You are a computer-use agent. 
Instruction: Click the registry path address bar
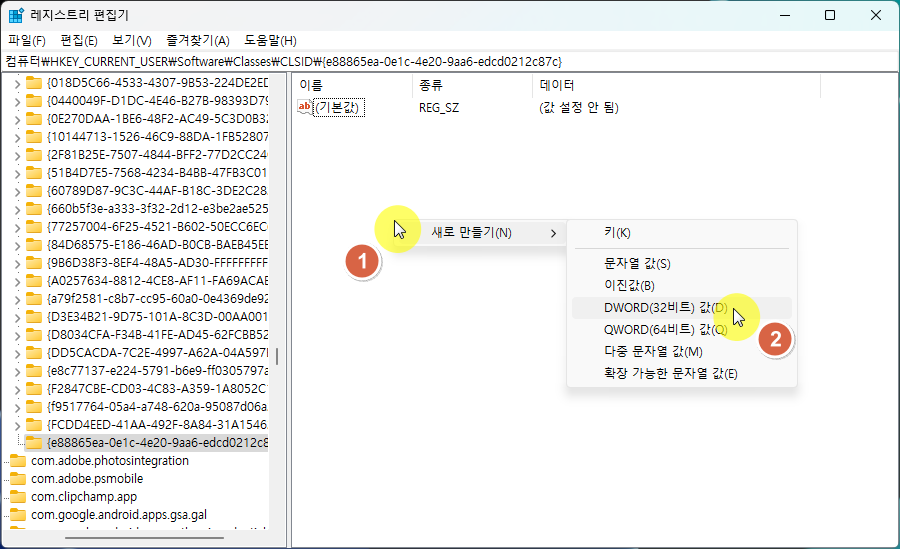[x=450, y=61]
